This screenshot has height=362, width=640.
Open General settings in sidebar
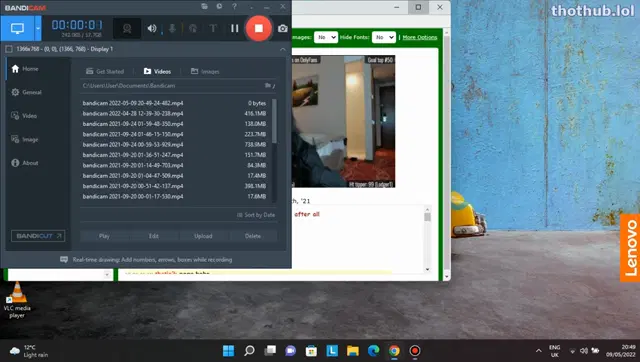click(x=27, y=92)
